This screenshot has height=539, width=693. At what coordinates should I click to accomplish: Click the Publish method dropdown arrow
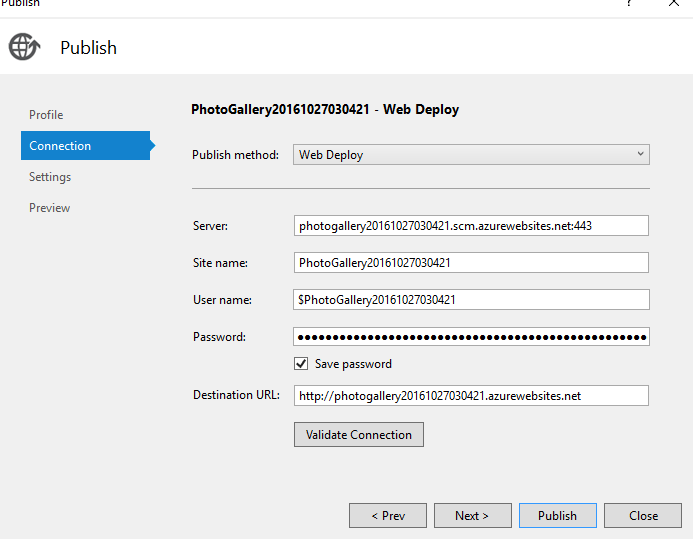pos(640,154)
